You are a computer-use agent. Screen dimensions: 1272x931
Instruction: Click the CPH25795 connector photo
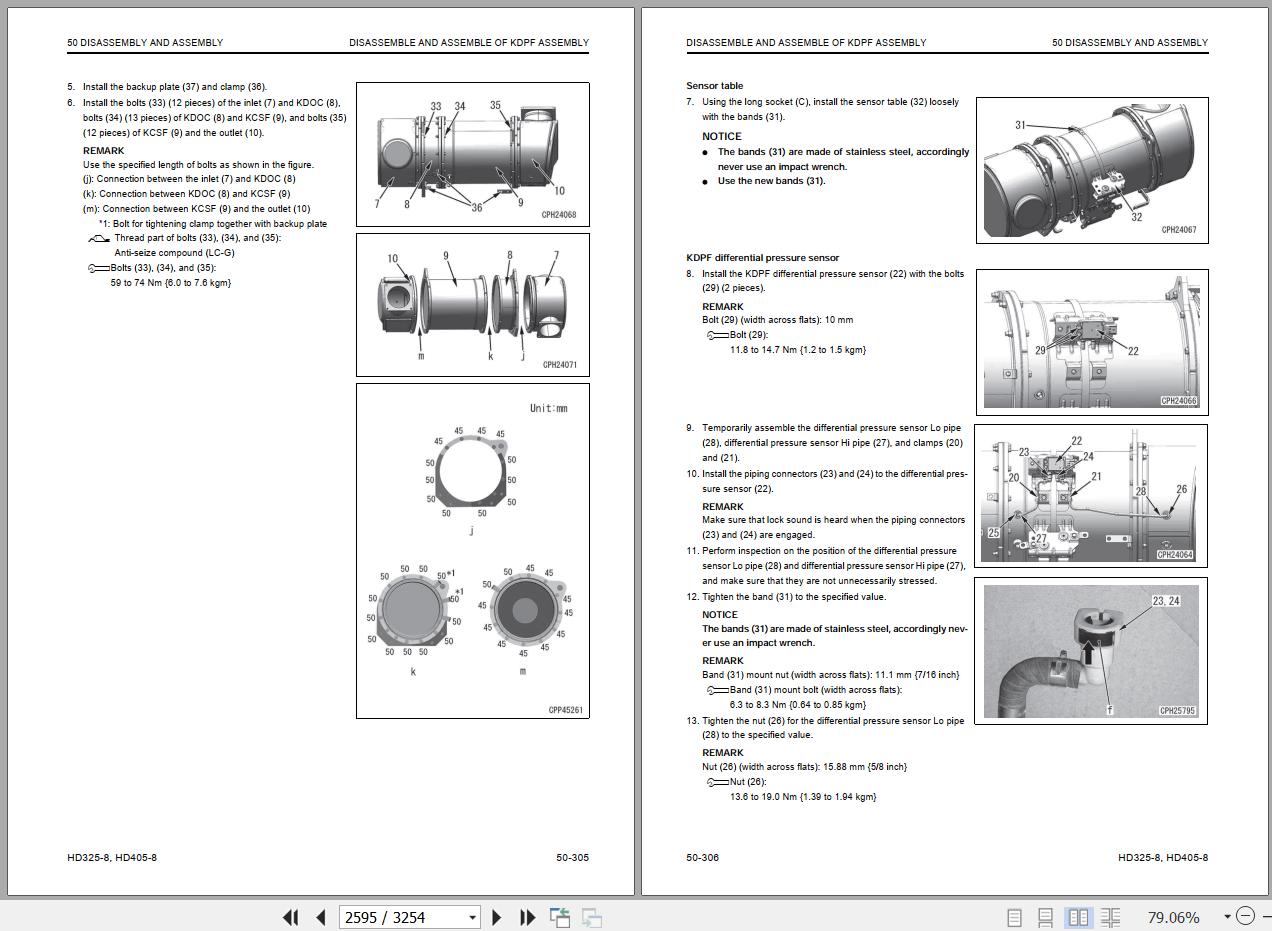click(x=1091, y=651)
